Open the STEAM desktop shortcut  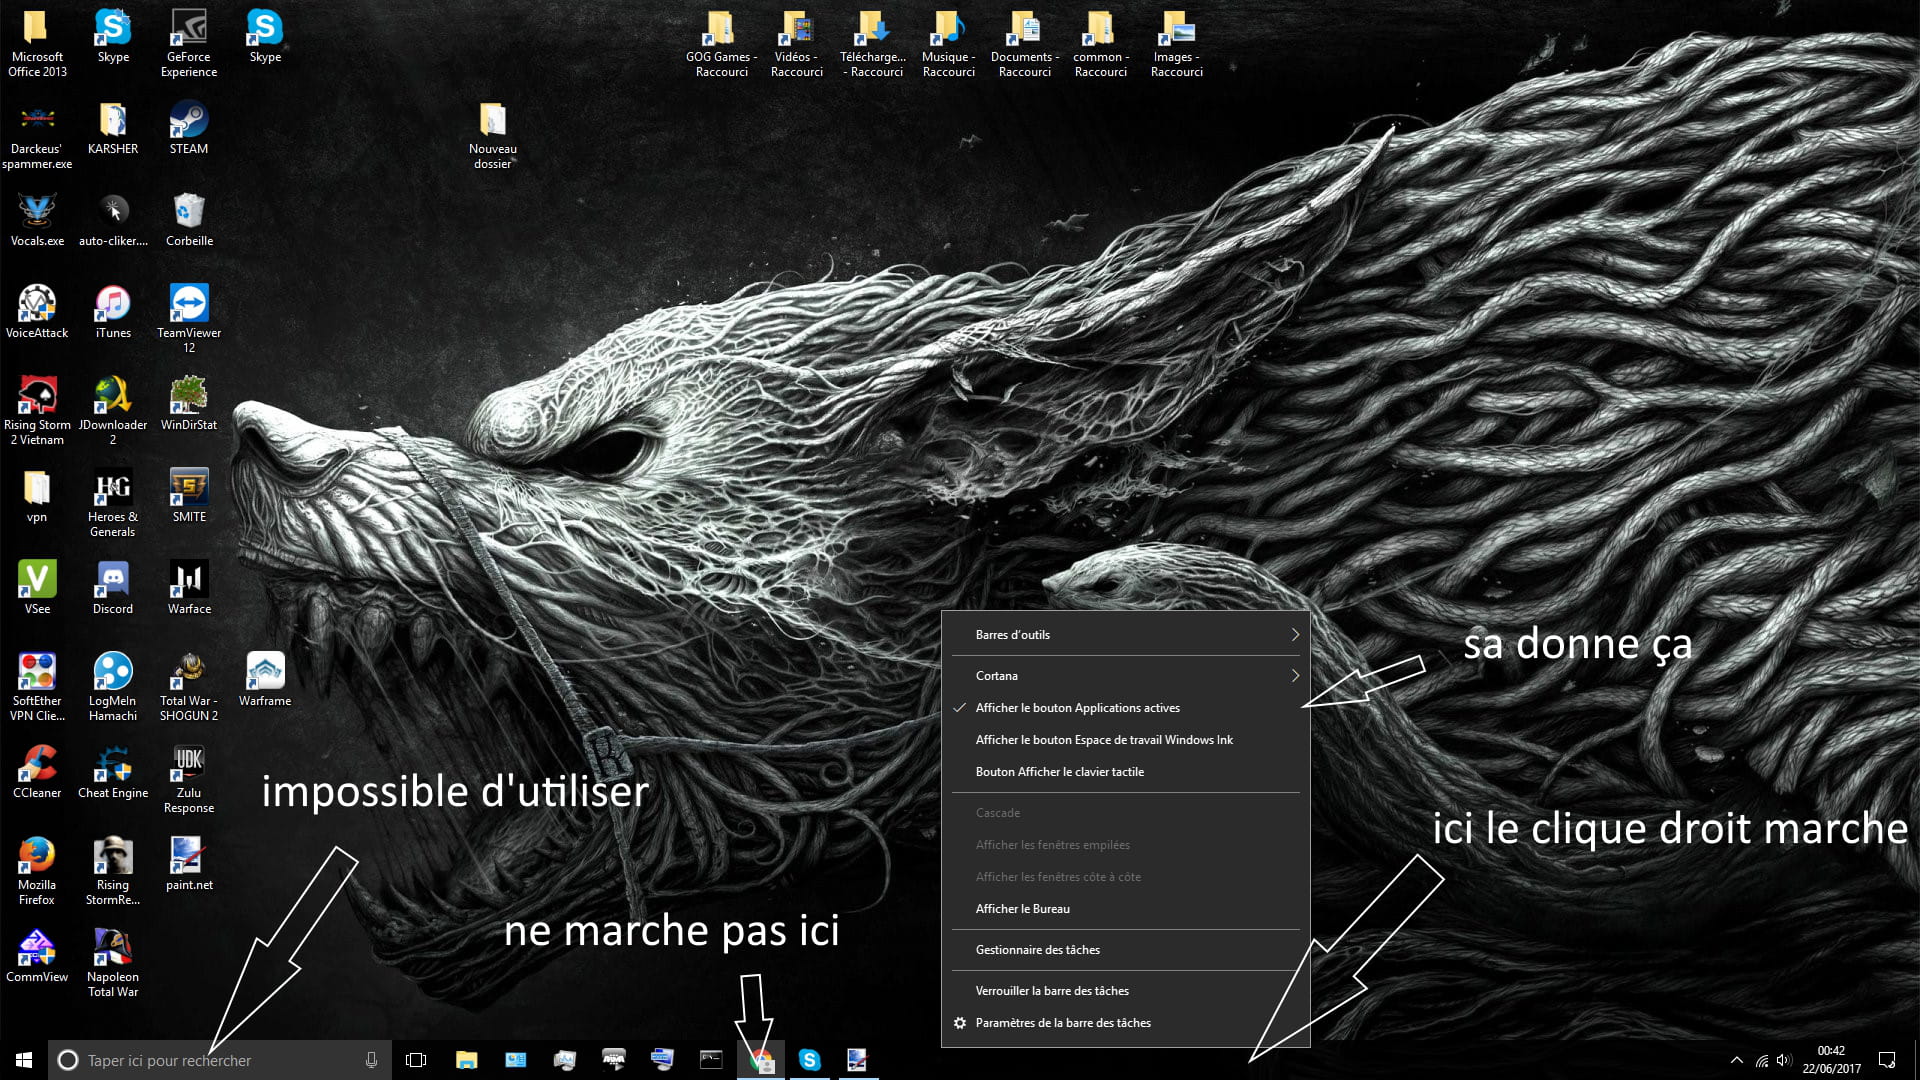tap(189, 128)
